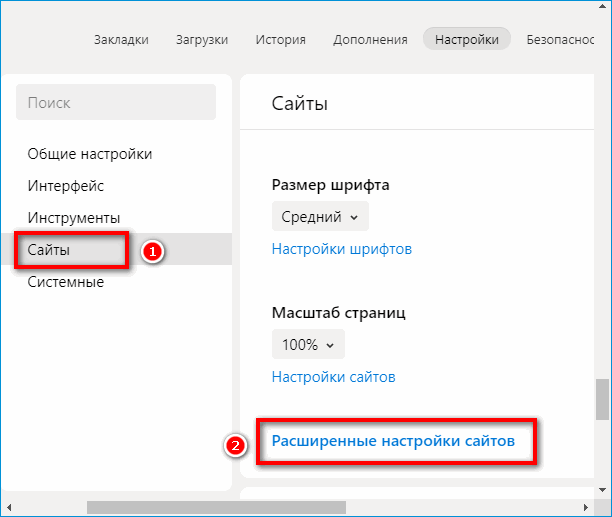The image size is (612, 517).
Task: Select Сайты in the sidebar
Action: [49, 250]
